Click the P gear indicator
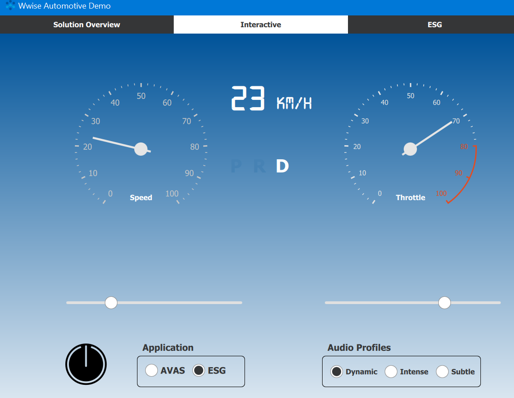 tap(236, 166)
